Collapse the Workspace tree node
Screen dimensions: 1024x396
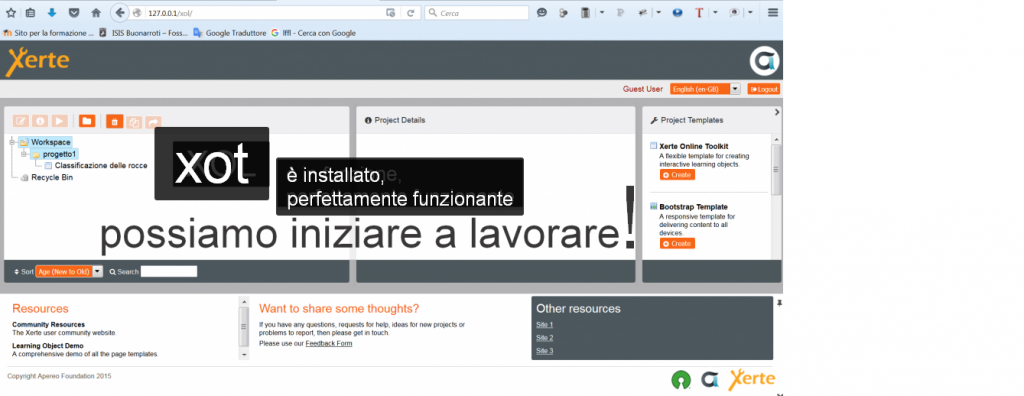pyautogui.click(x=12, y=142)
